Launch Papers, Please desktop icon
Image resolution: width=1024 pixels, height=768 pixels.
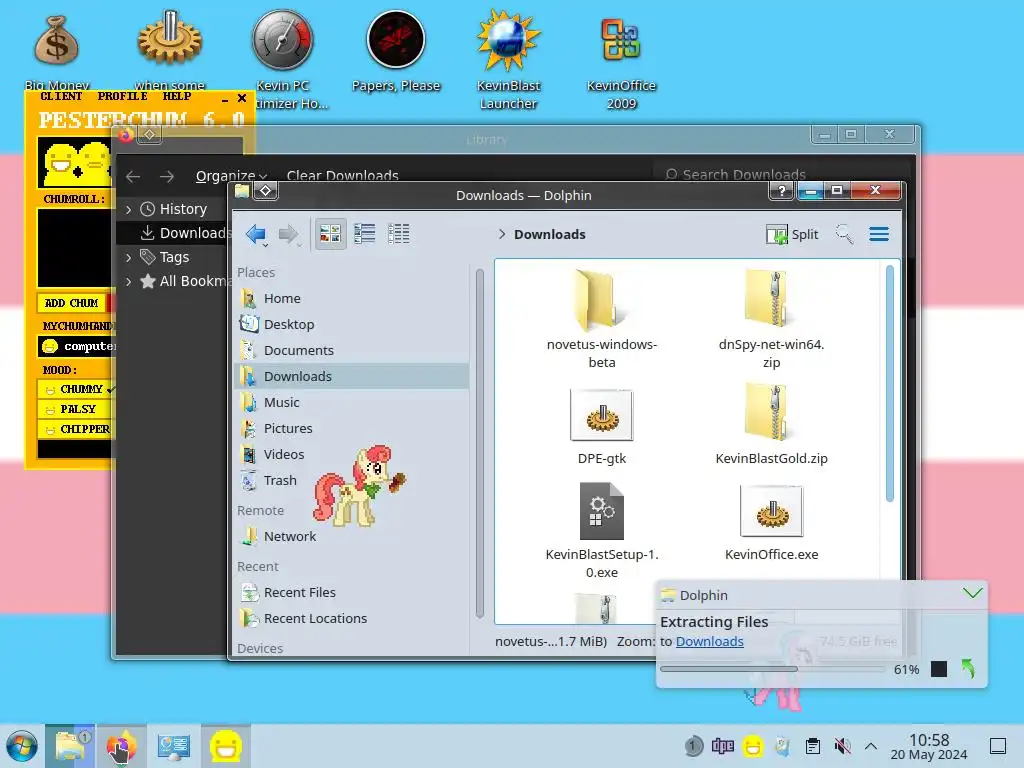tap(396, 49)
